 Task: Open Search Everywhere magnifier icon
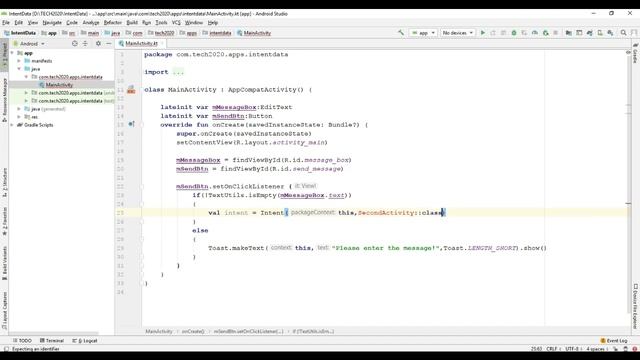point(624,33)
